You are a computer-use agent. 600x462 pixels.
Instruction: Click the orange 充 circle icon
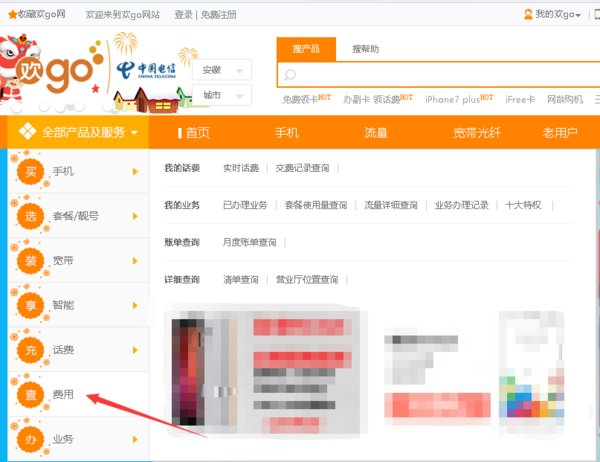click(31, 350)
